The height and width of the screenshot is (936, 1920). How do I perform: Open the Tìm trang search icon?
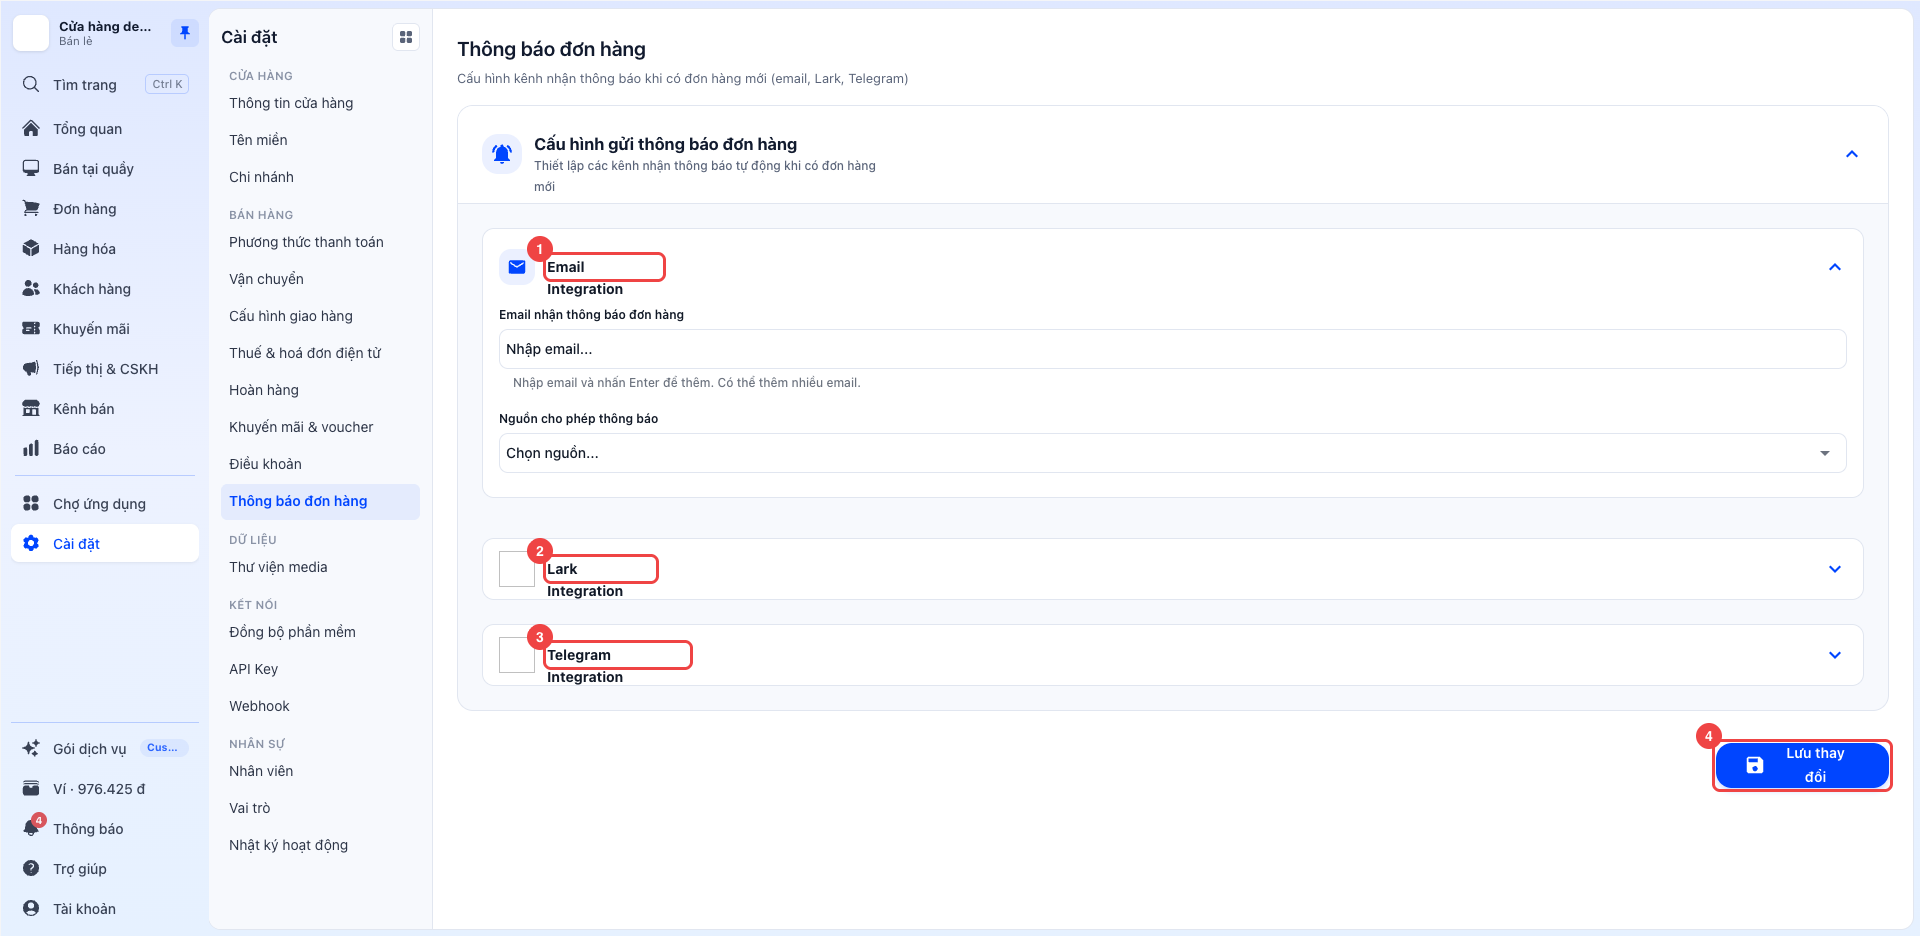(31, 84)
